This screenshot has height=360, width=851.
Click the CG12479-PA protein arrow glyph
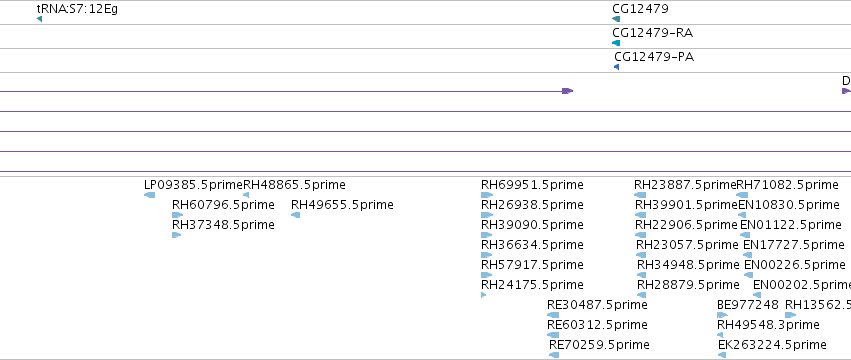point(617,67)
